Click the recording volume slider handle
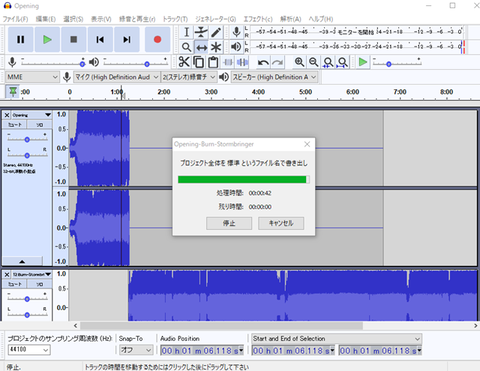Screen dimensions: 480x371 pyautogui.click(x=82, y=63)
